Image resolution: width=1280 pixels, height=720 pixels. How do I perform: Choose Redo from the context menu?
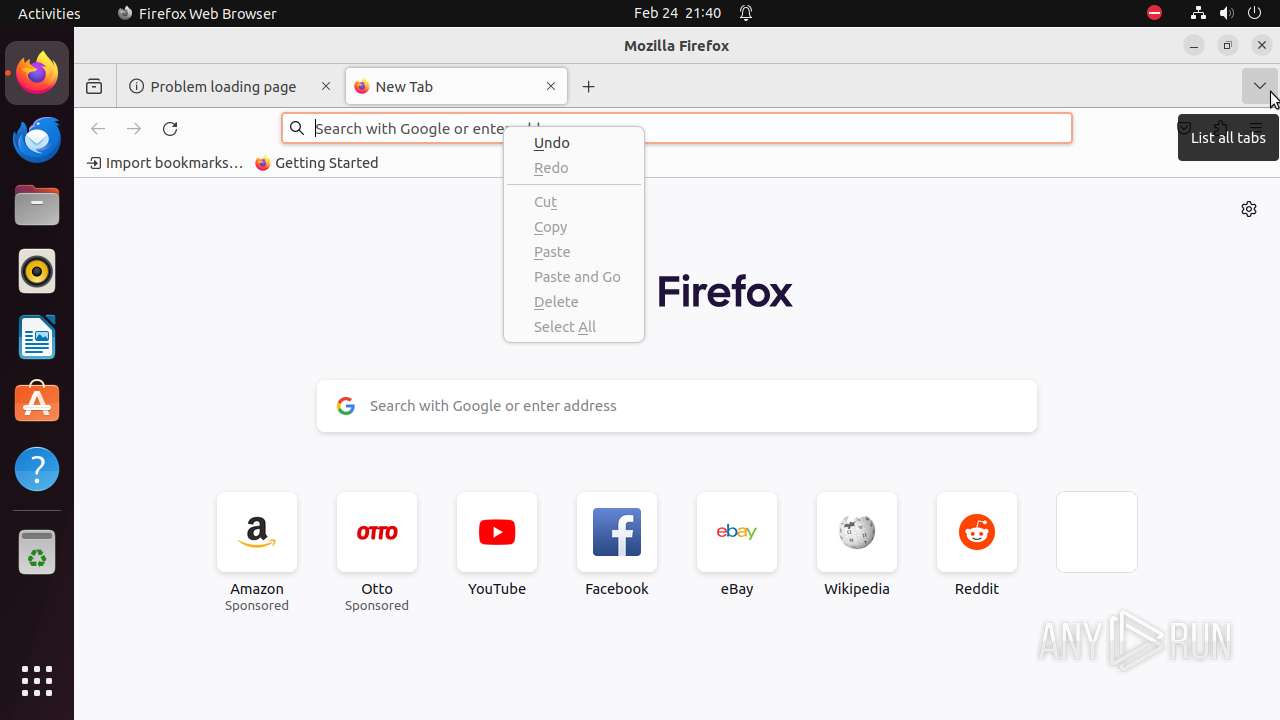click(x=574, y=168)
